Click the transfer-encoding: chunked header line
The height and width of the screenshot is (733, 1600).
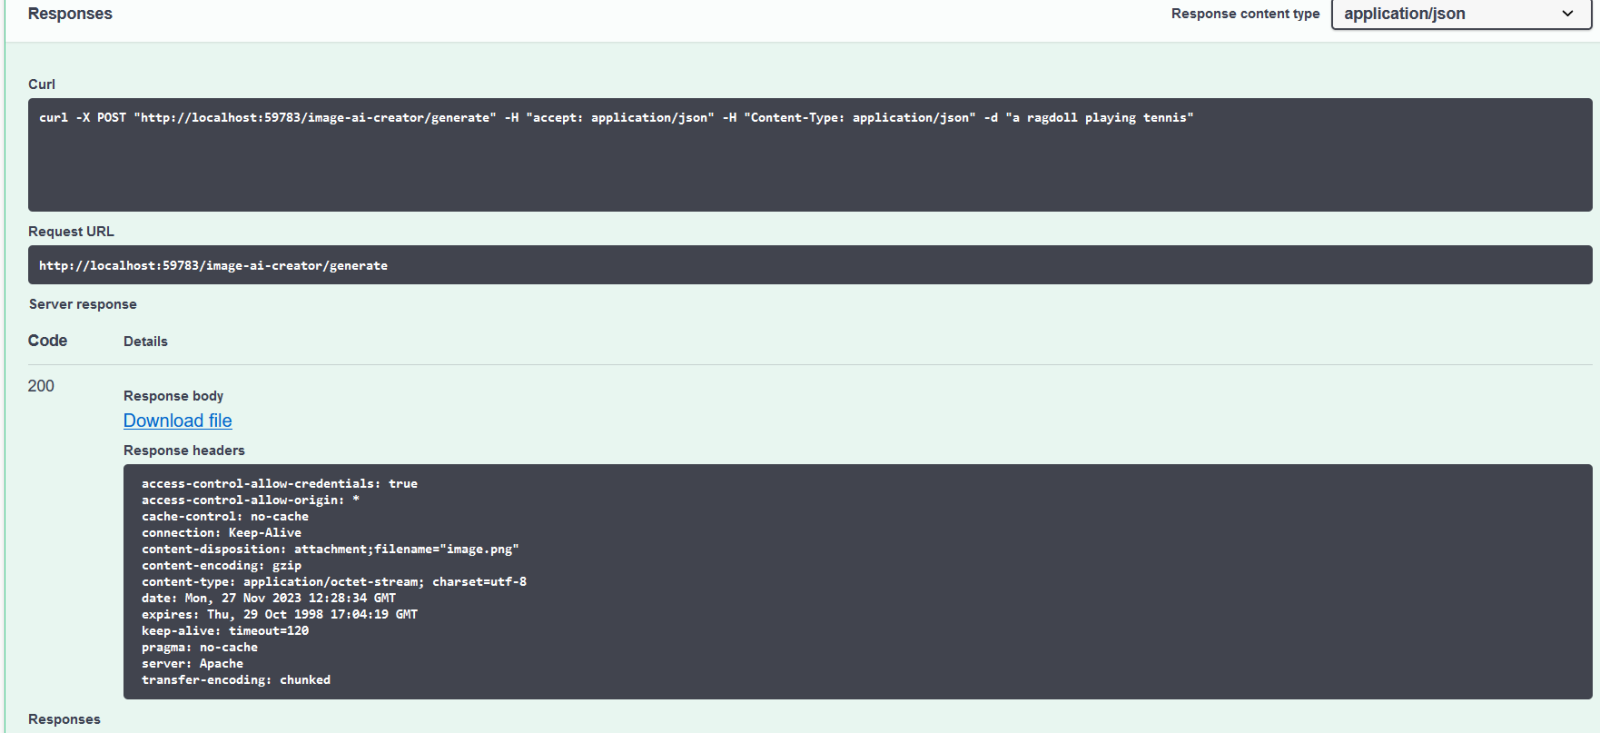[236, 680]
